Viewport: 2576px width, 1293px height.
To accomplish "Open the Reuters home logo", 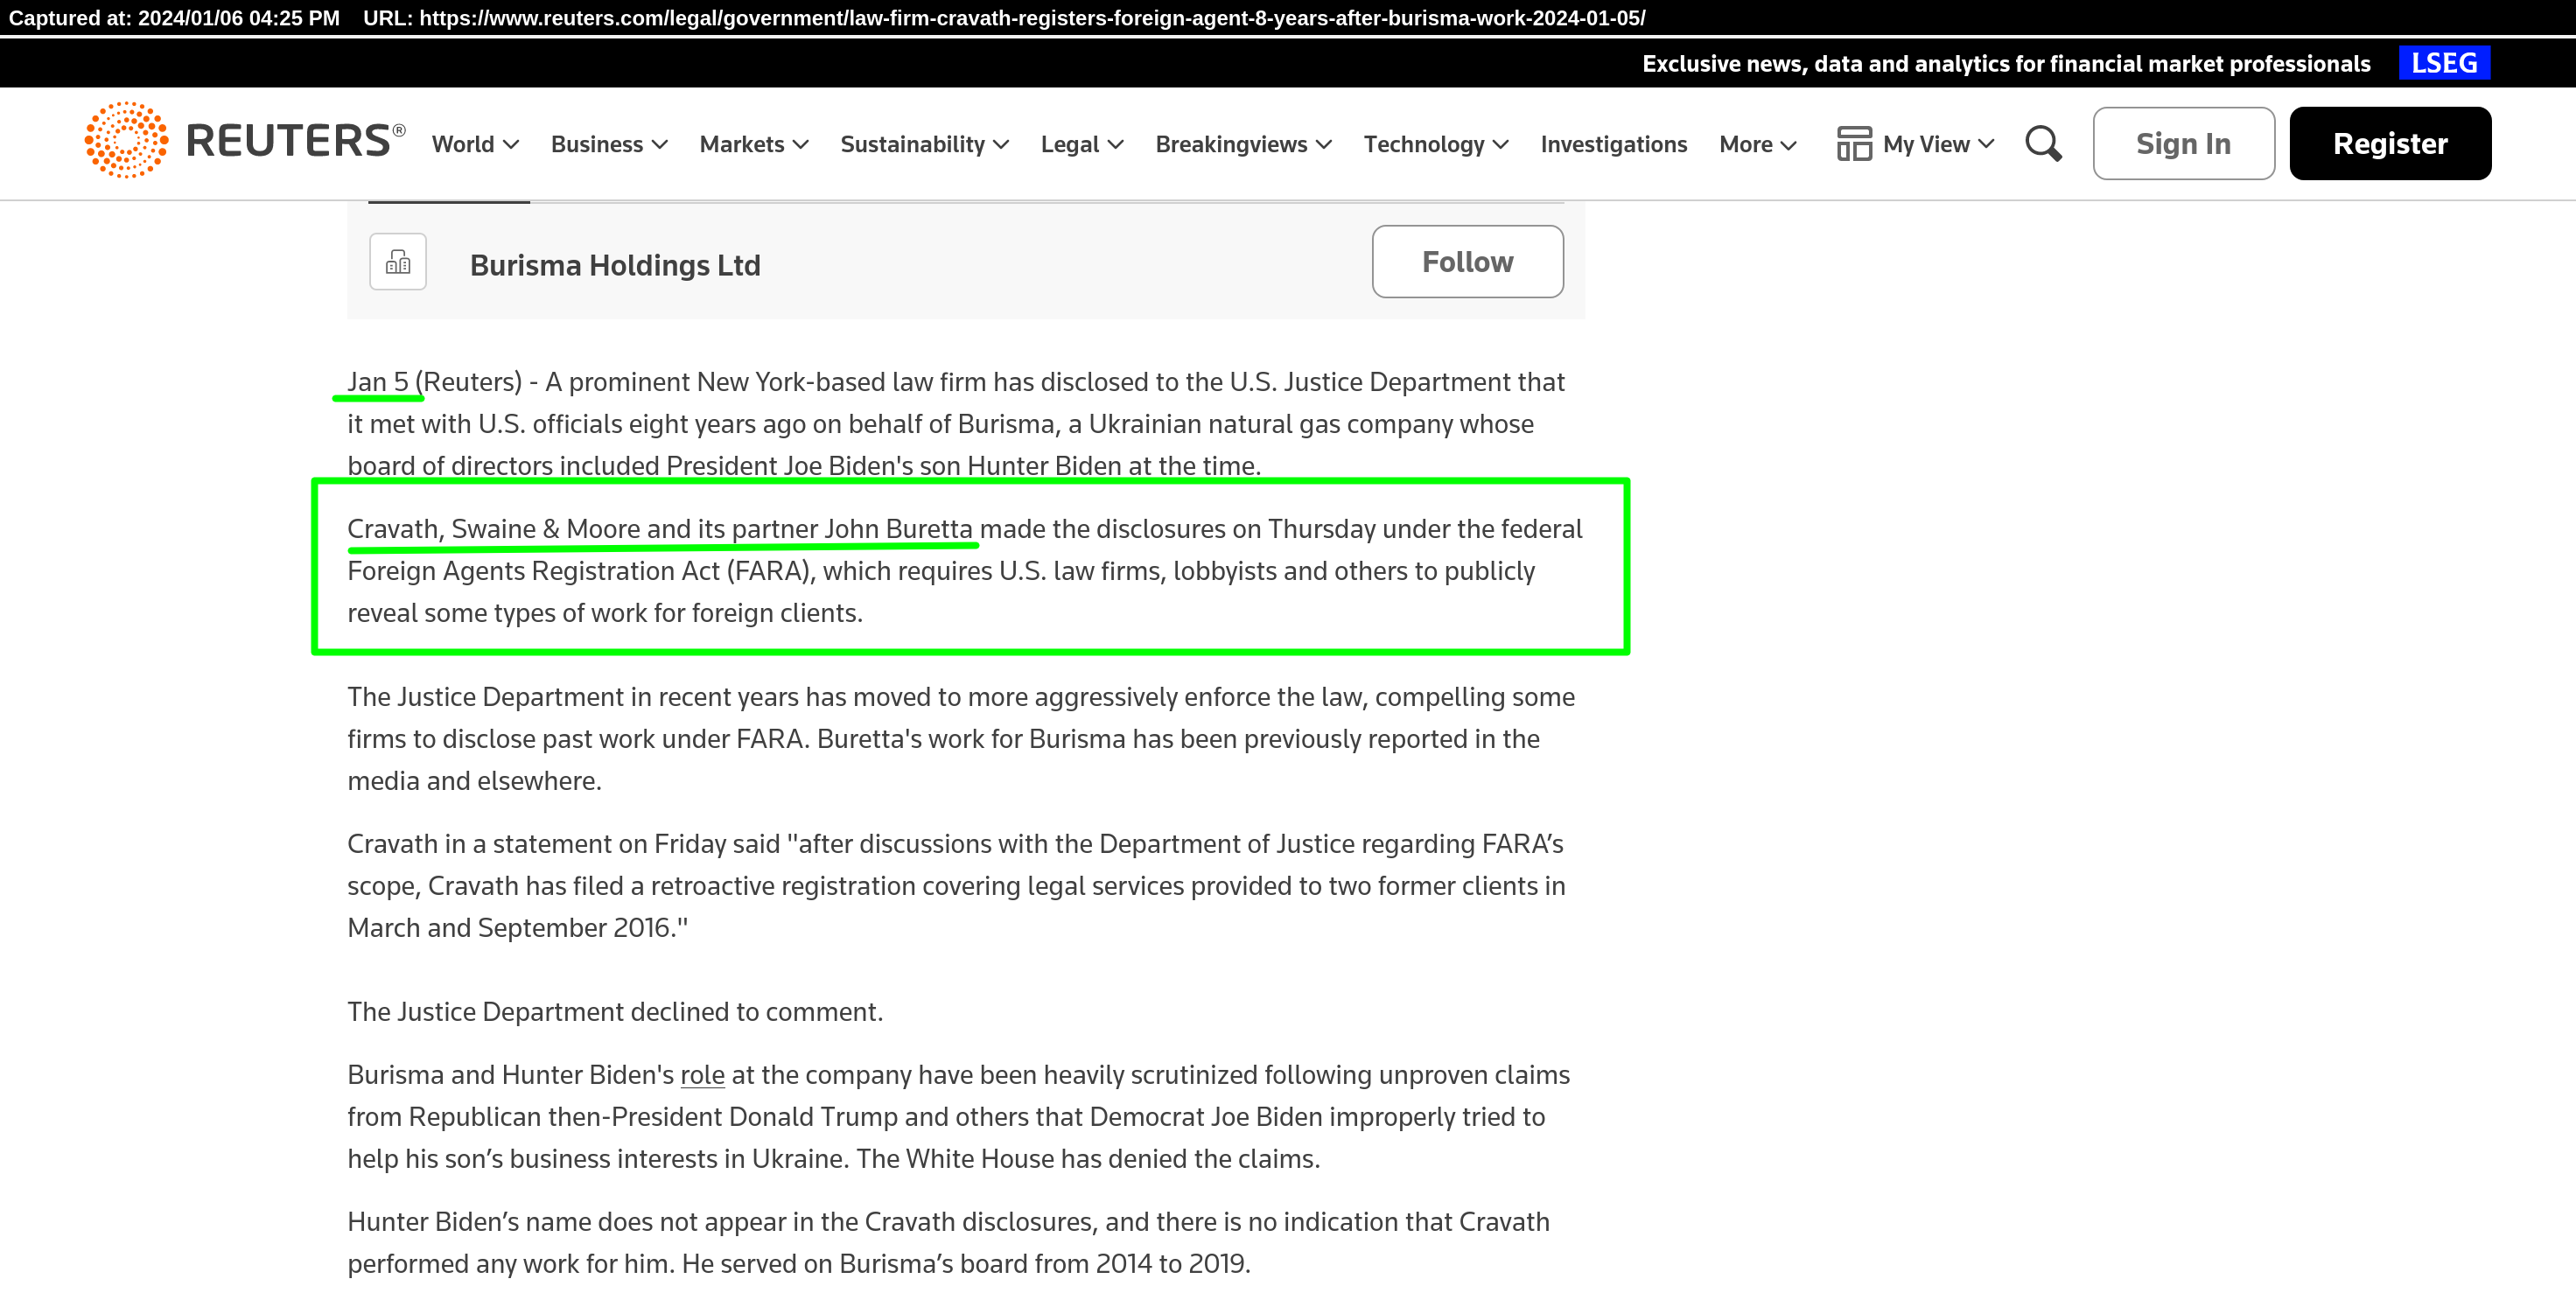I will (245, 140).
